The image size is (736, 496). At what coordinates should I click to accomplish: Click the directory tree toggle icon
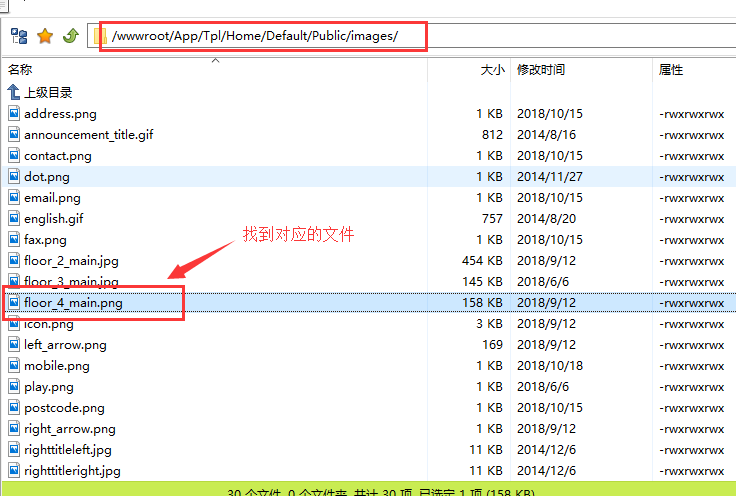18,36
